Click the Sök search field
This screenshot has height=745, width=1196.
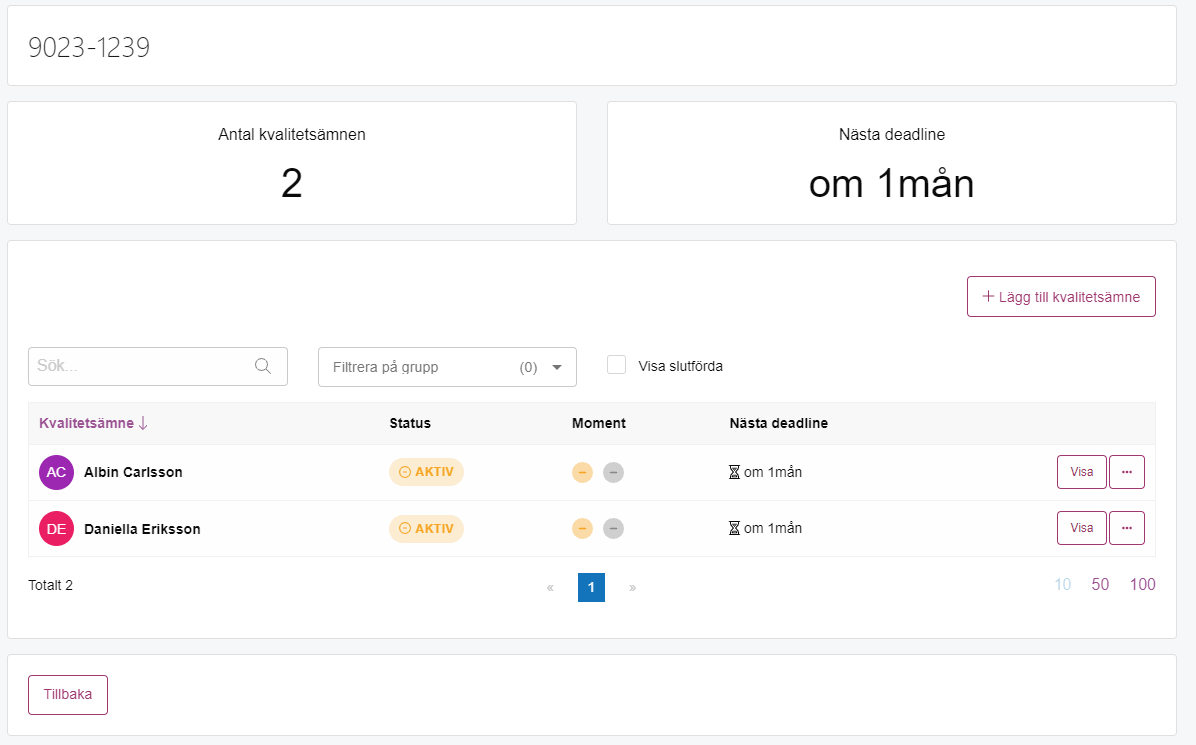(x=158, y=366)
